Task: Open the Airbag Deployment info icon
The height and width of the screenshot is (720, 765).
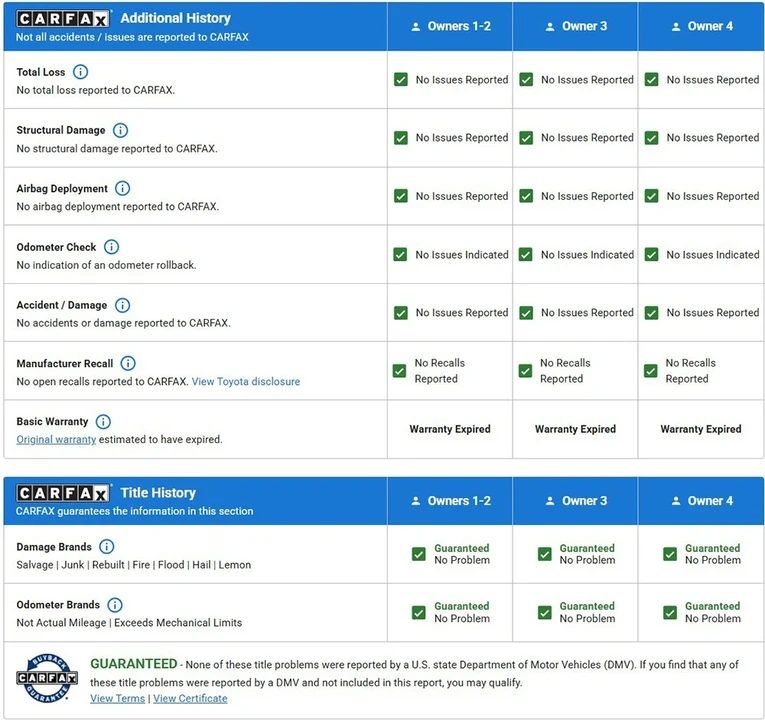Action: click(122, 188)
